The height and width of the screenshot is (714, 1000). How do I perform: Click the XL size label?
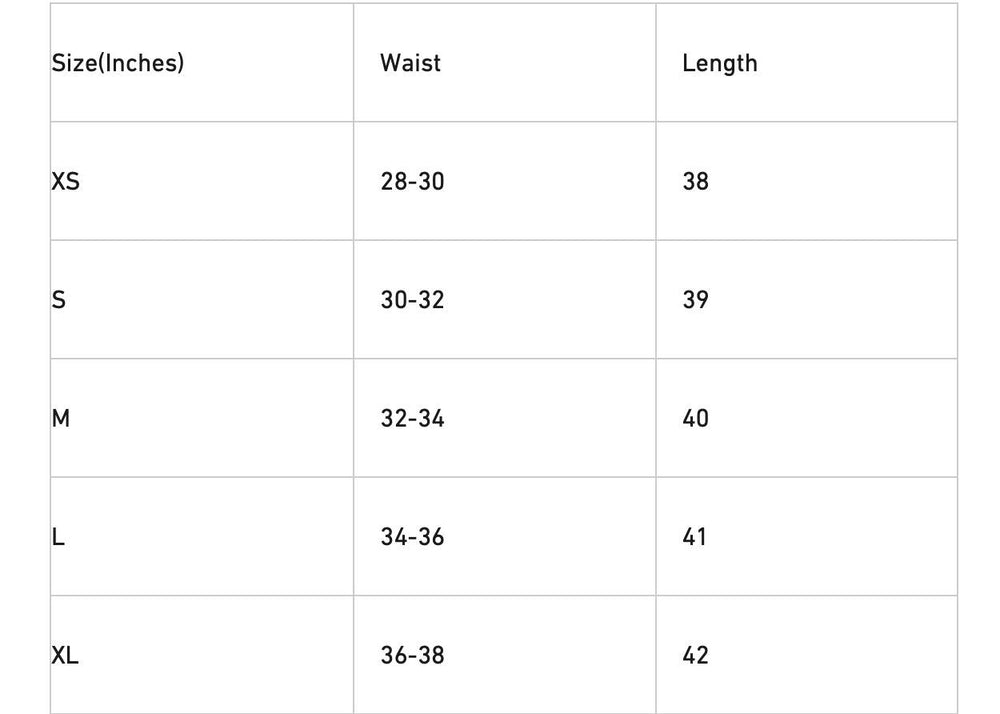coord(65,656)
